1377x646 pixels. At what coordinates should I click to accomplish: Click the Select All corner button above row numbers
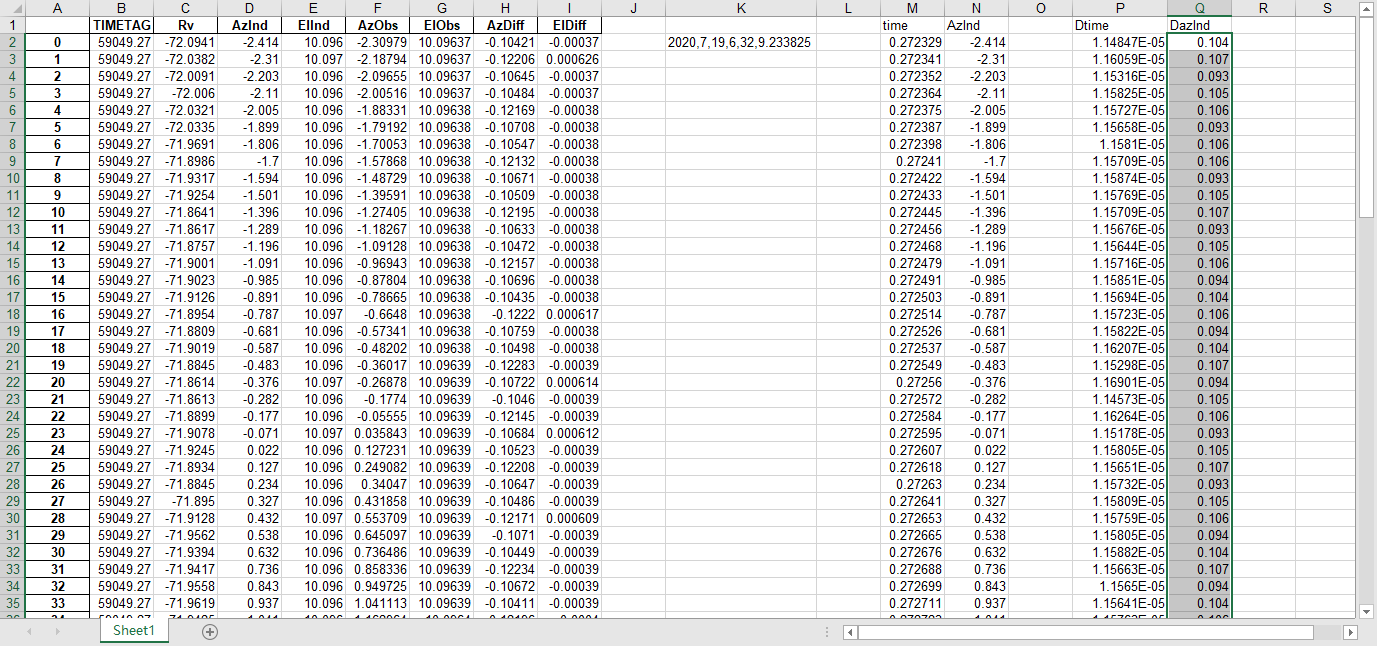pos(11,9)
